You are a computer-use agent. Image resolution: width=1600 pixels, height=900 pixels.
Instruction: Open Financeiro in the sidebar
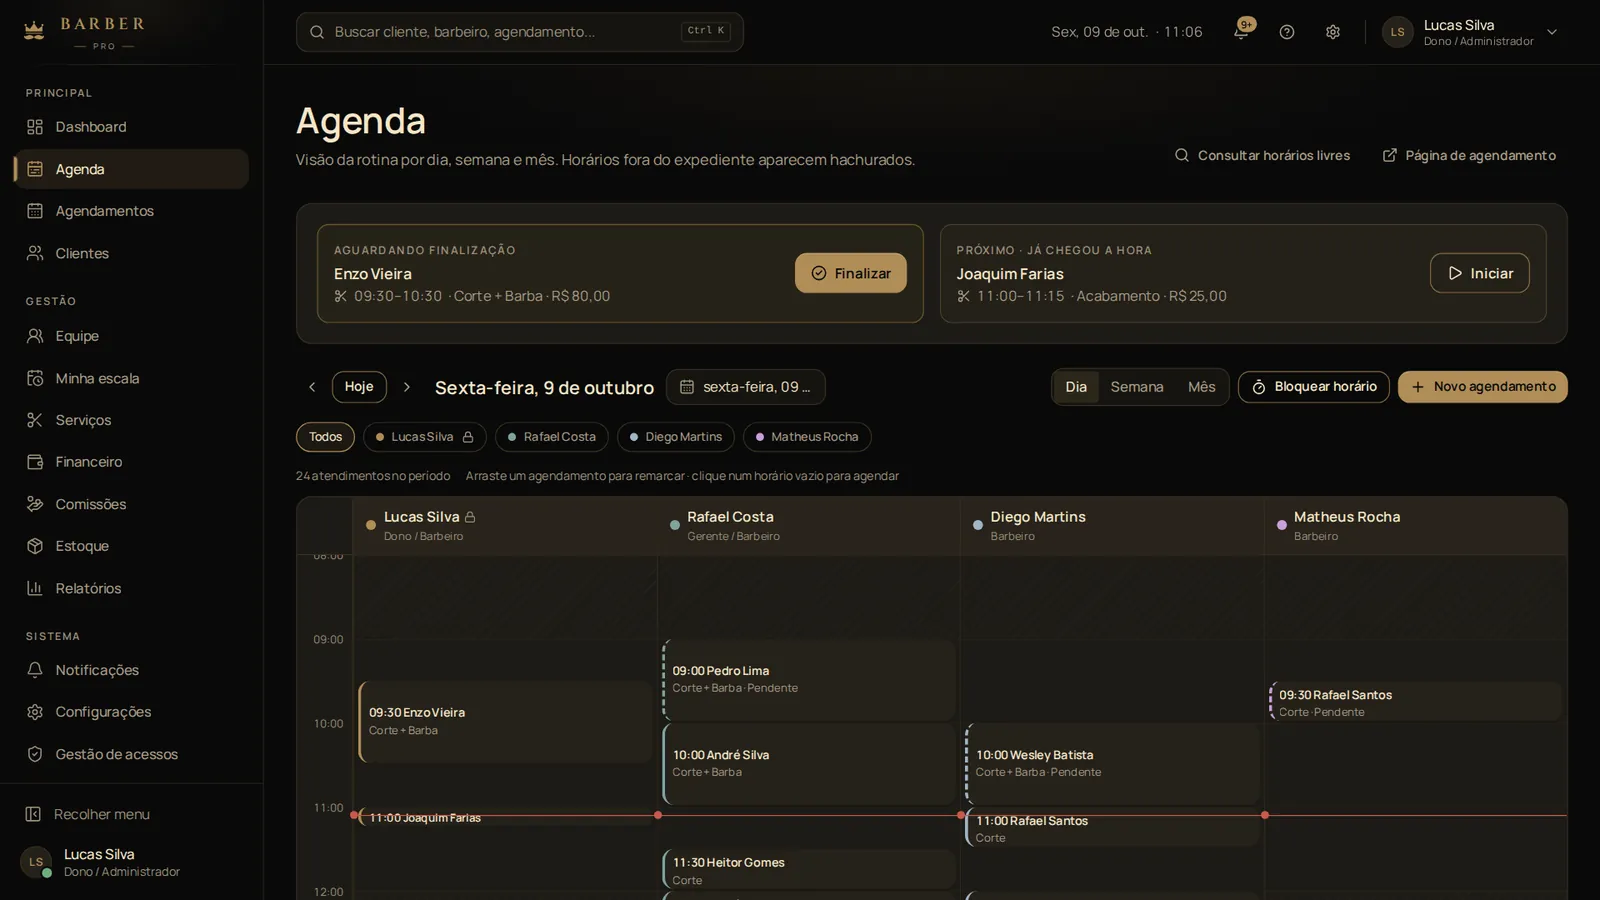[131, 462]
